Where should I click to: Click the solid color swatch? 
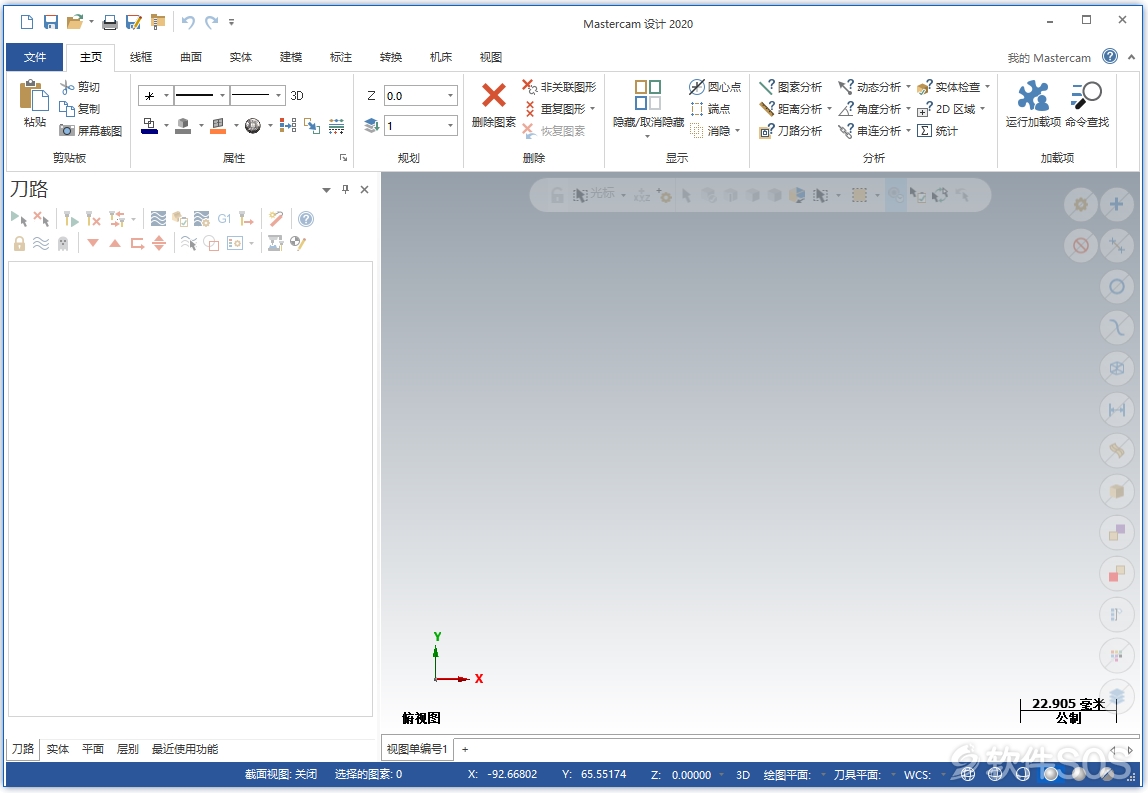(183, 126)
